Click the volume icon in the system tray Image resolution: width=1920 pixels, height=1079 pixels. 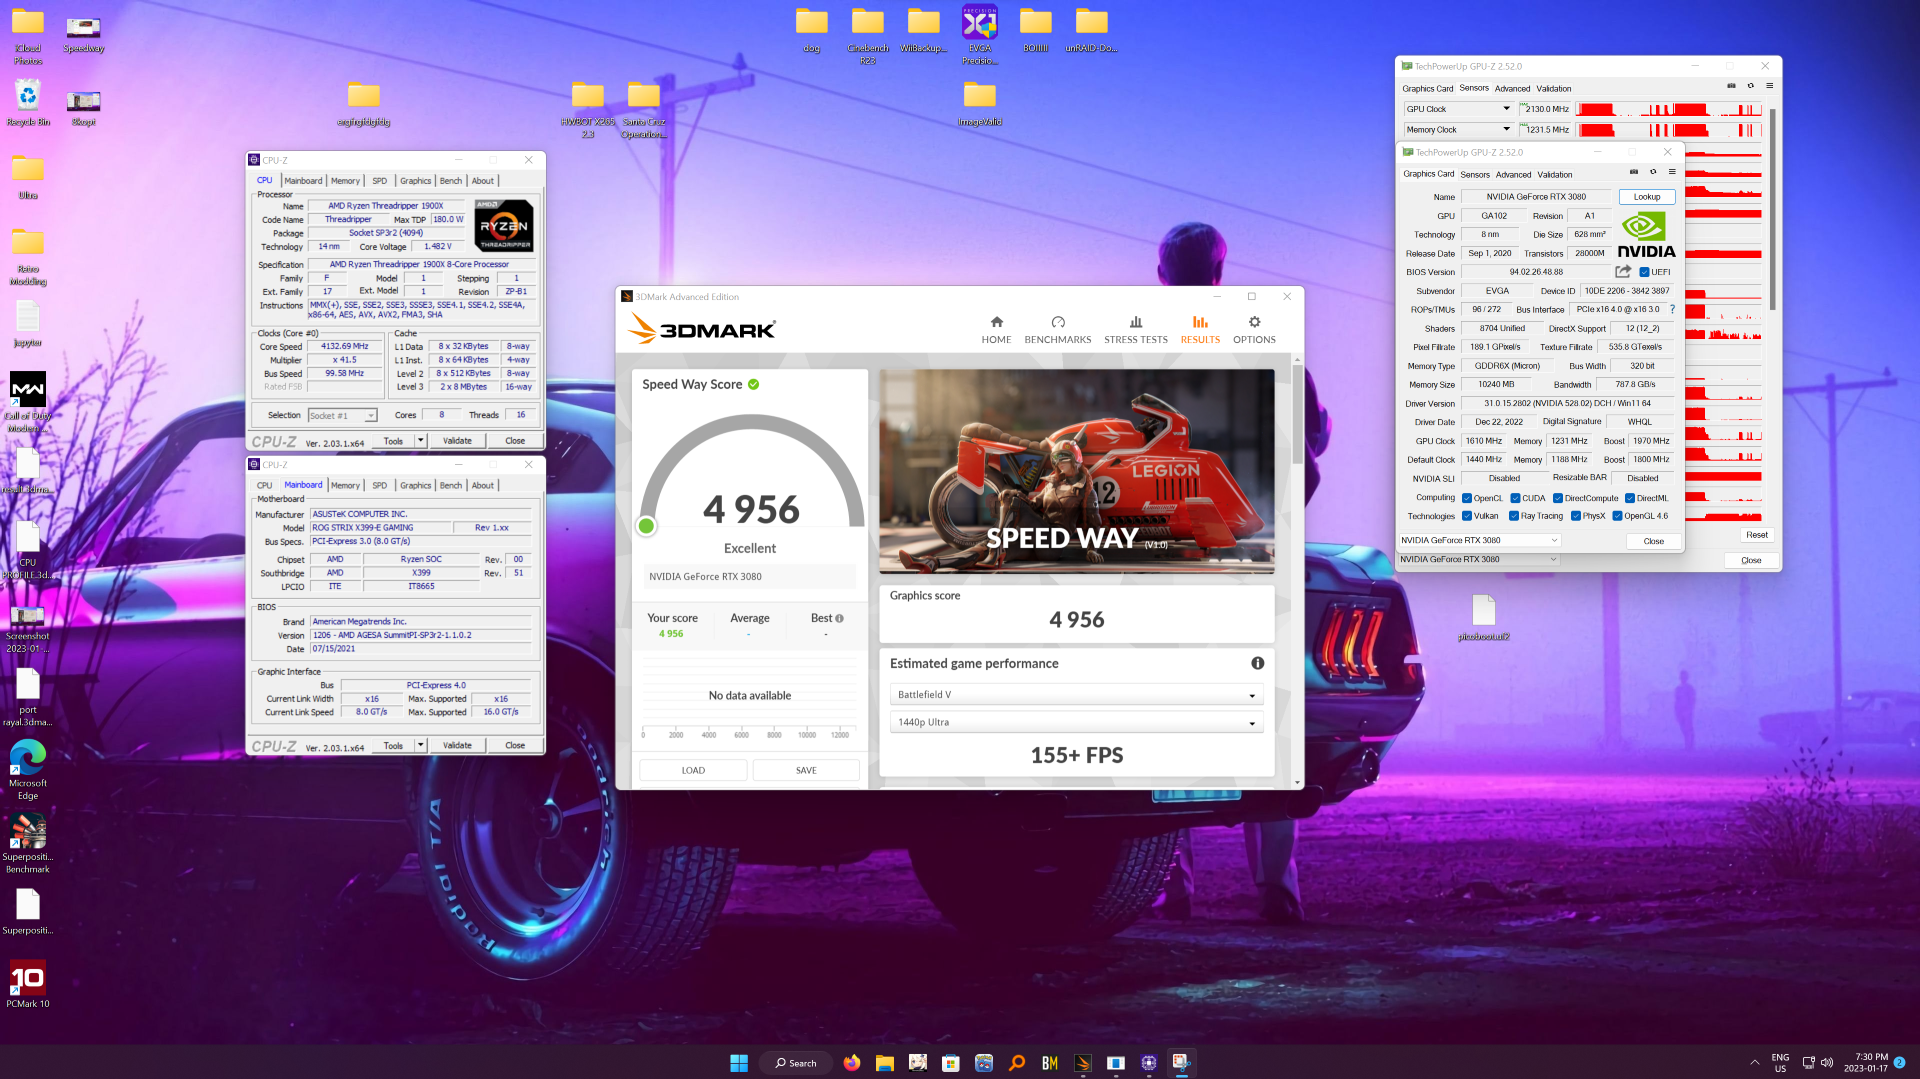(x=1827, y=1063)
